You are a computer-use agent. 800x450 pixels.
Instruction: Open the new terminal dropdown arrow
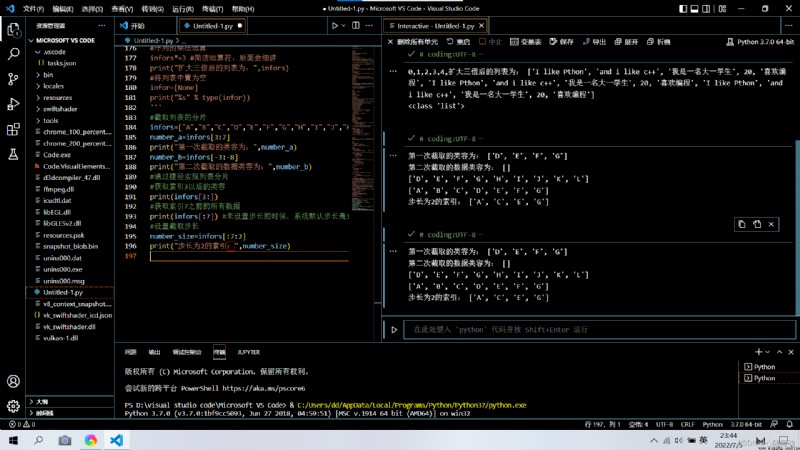767,352
